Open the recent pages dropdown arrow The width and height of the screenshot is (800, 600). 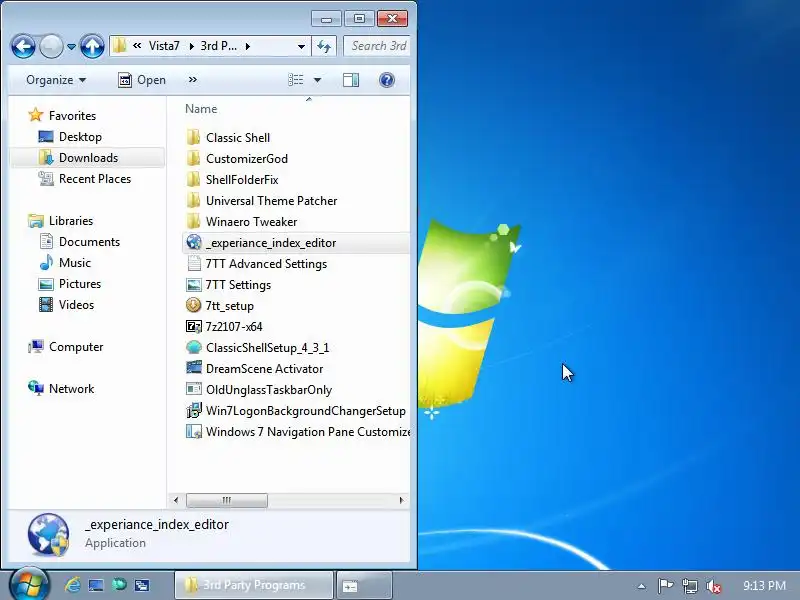pos(71,47)
